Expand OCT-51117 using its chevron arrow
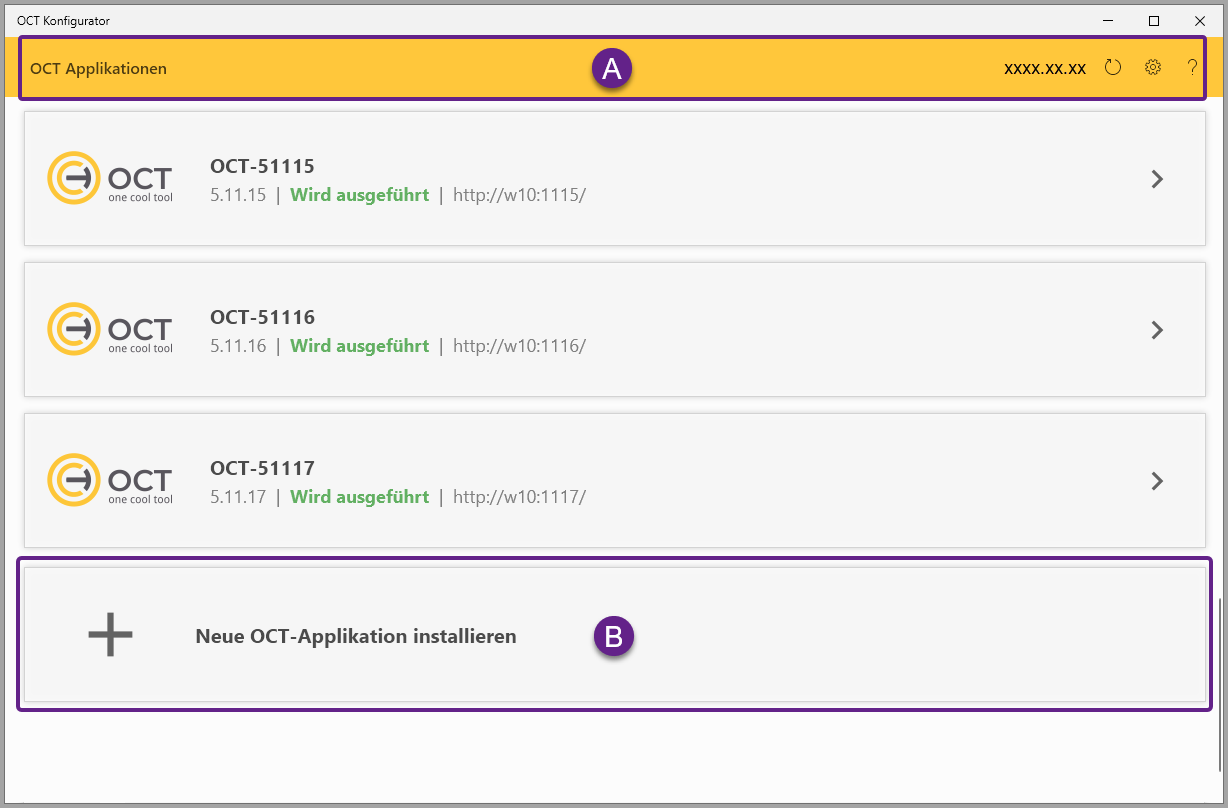Image resolution: width=1228 pixels, height=808 pixels. coord(1157,481)
